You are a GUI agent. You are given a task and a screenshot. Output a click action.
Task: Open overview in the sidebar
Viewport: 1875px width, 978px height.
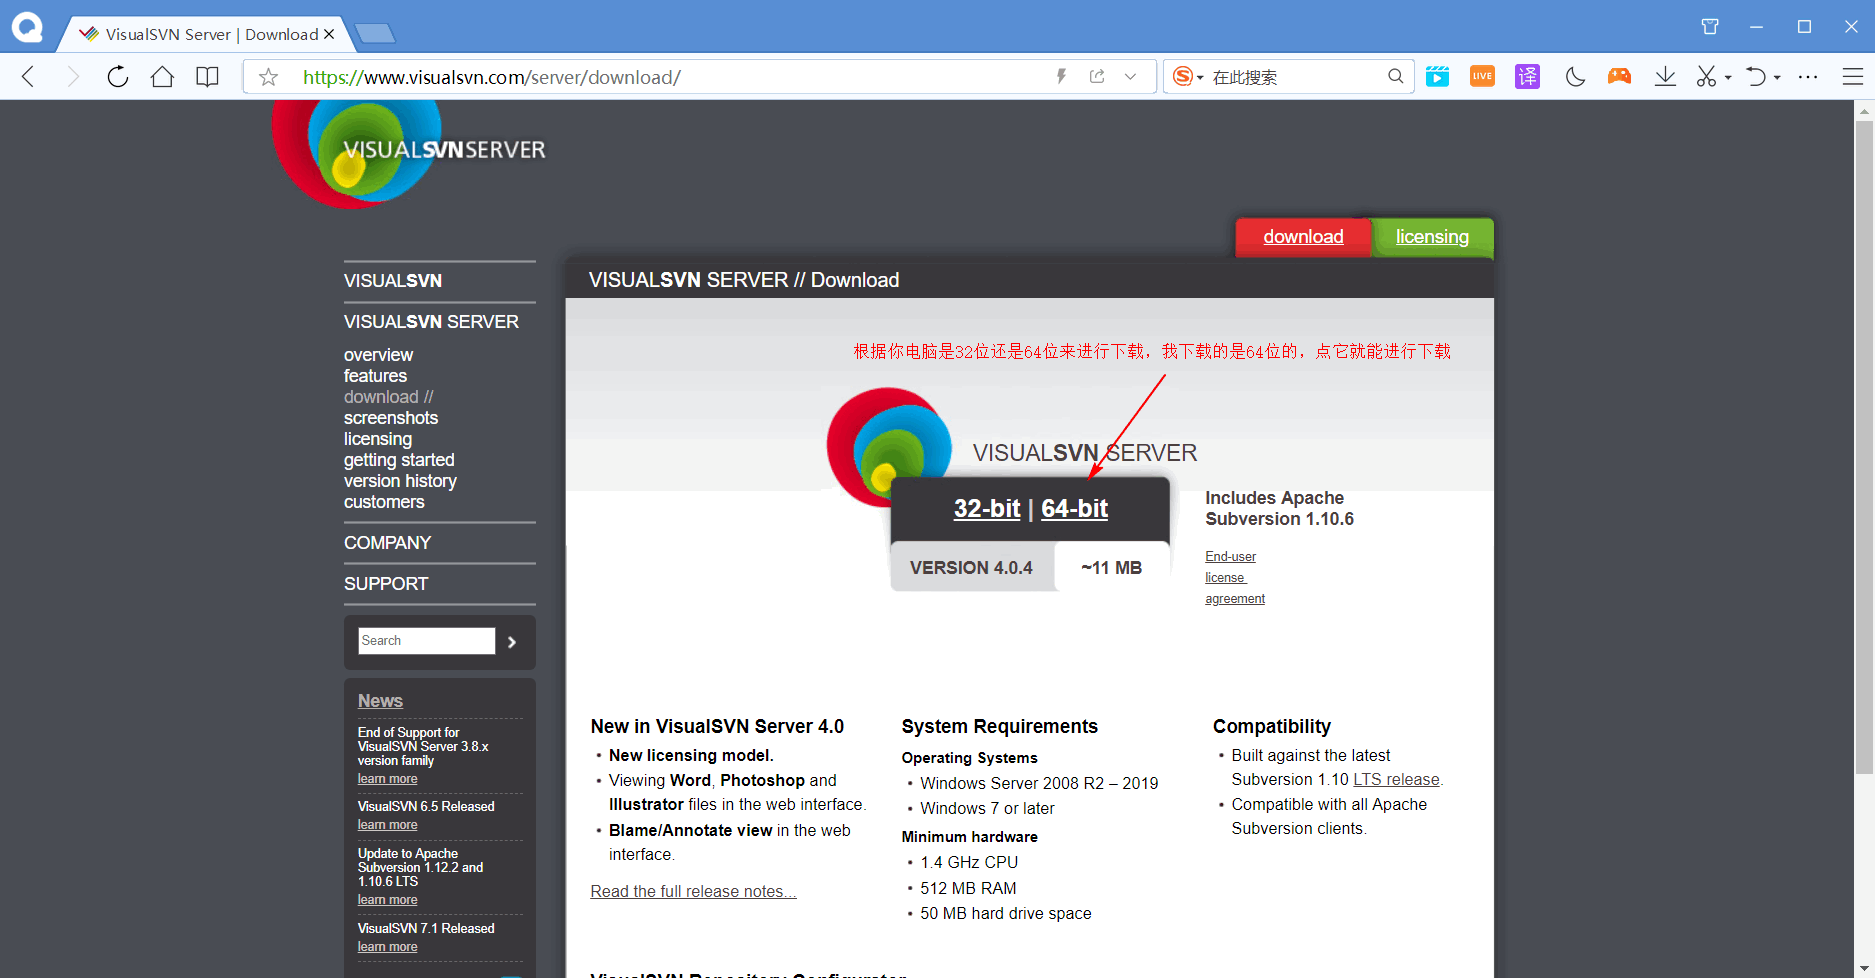(x=378, y=355)
